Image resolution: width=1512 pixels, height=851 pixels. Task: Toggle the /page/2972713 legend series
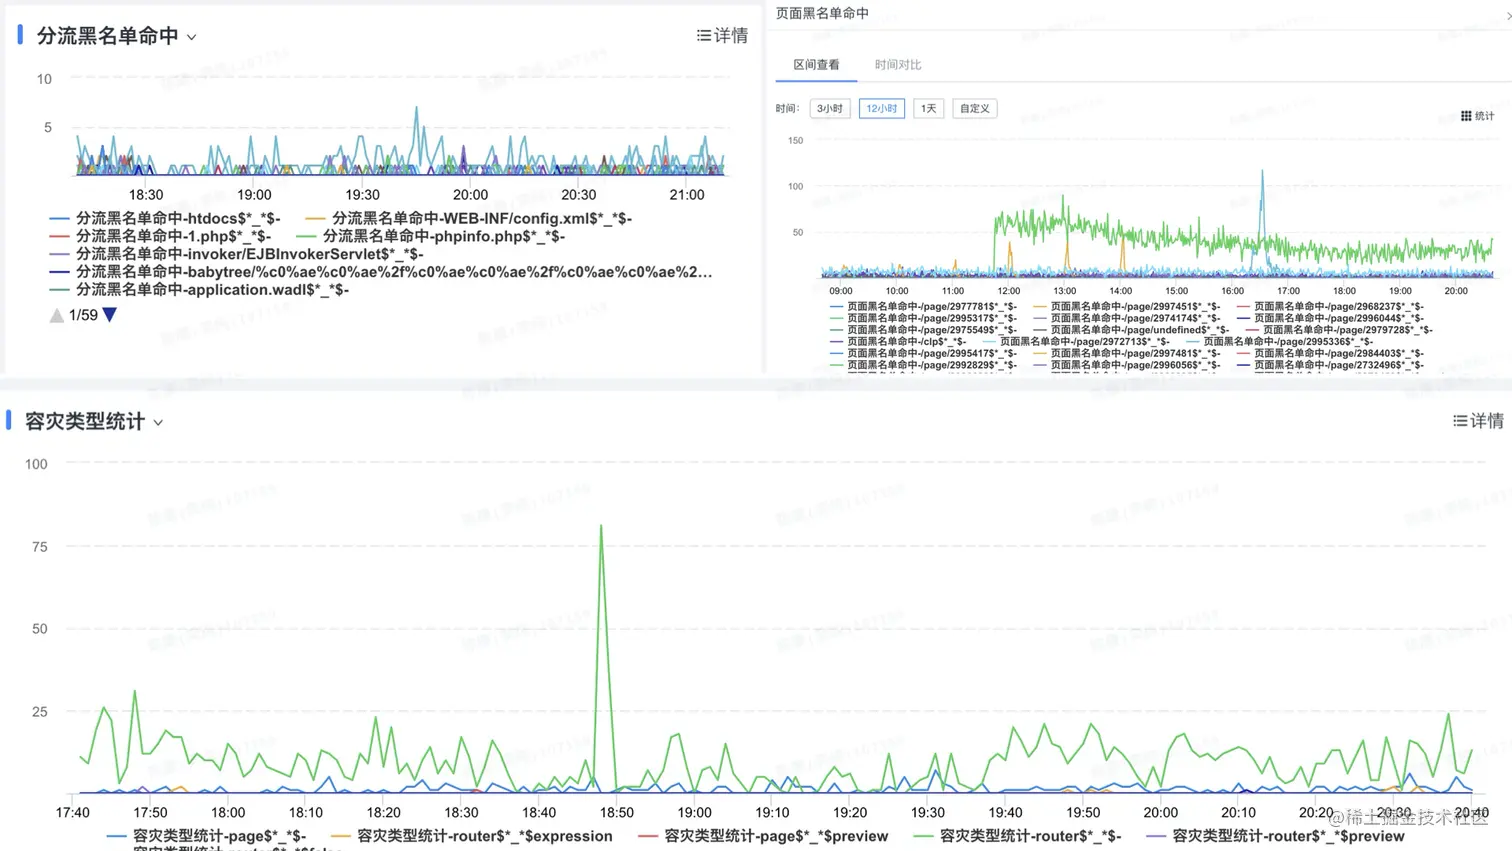pos(1076,342)
